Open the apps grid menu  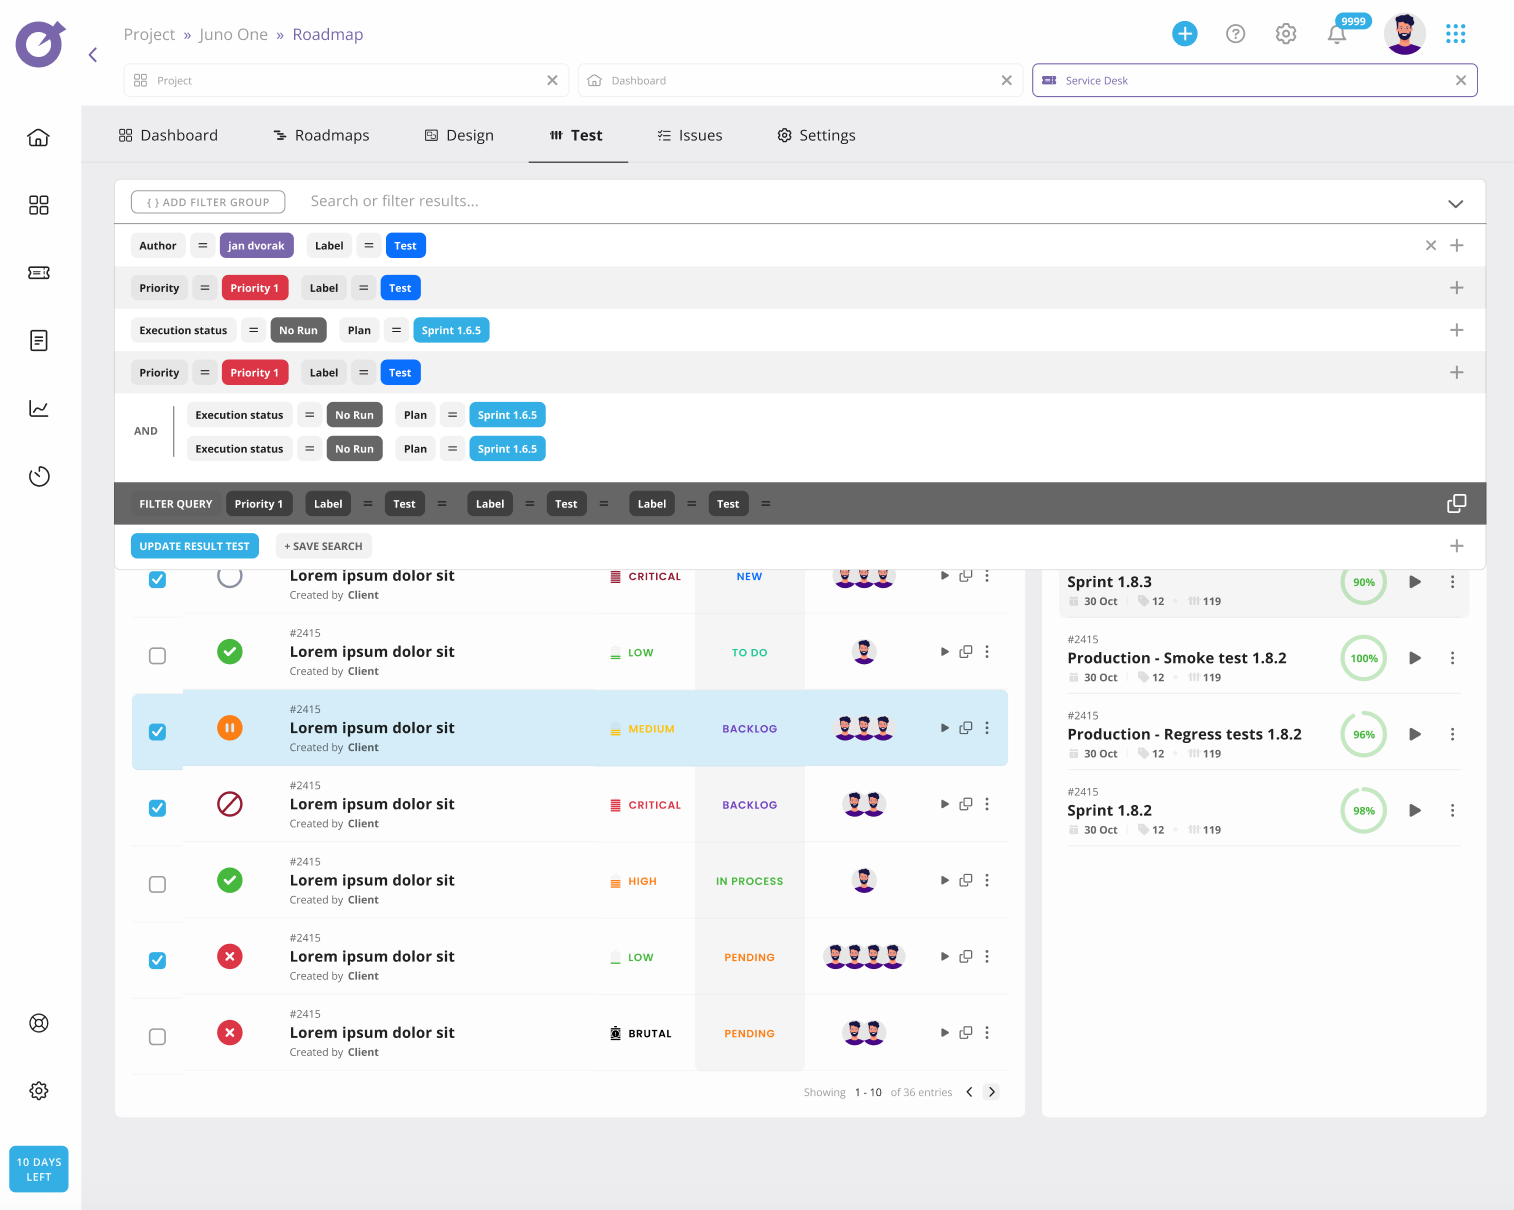tap(1456, 34)
